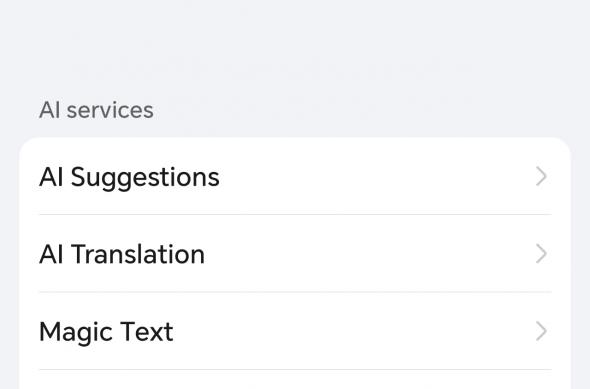Click empty space in AI Suggestions row

[x=376, y=176]
